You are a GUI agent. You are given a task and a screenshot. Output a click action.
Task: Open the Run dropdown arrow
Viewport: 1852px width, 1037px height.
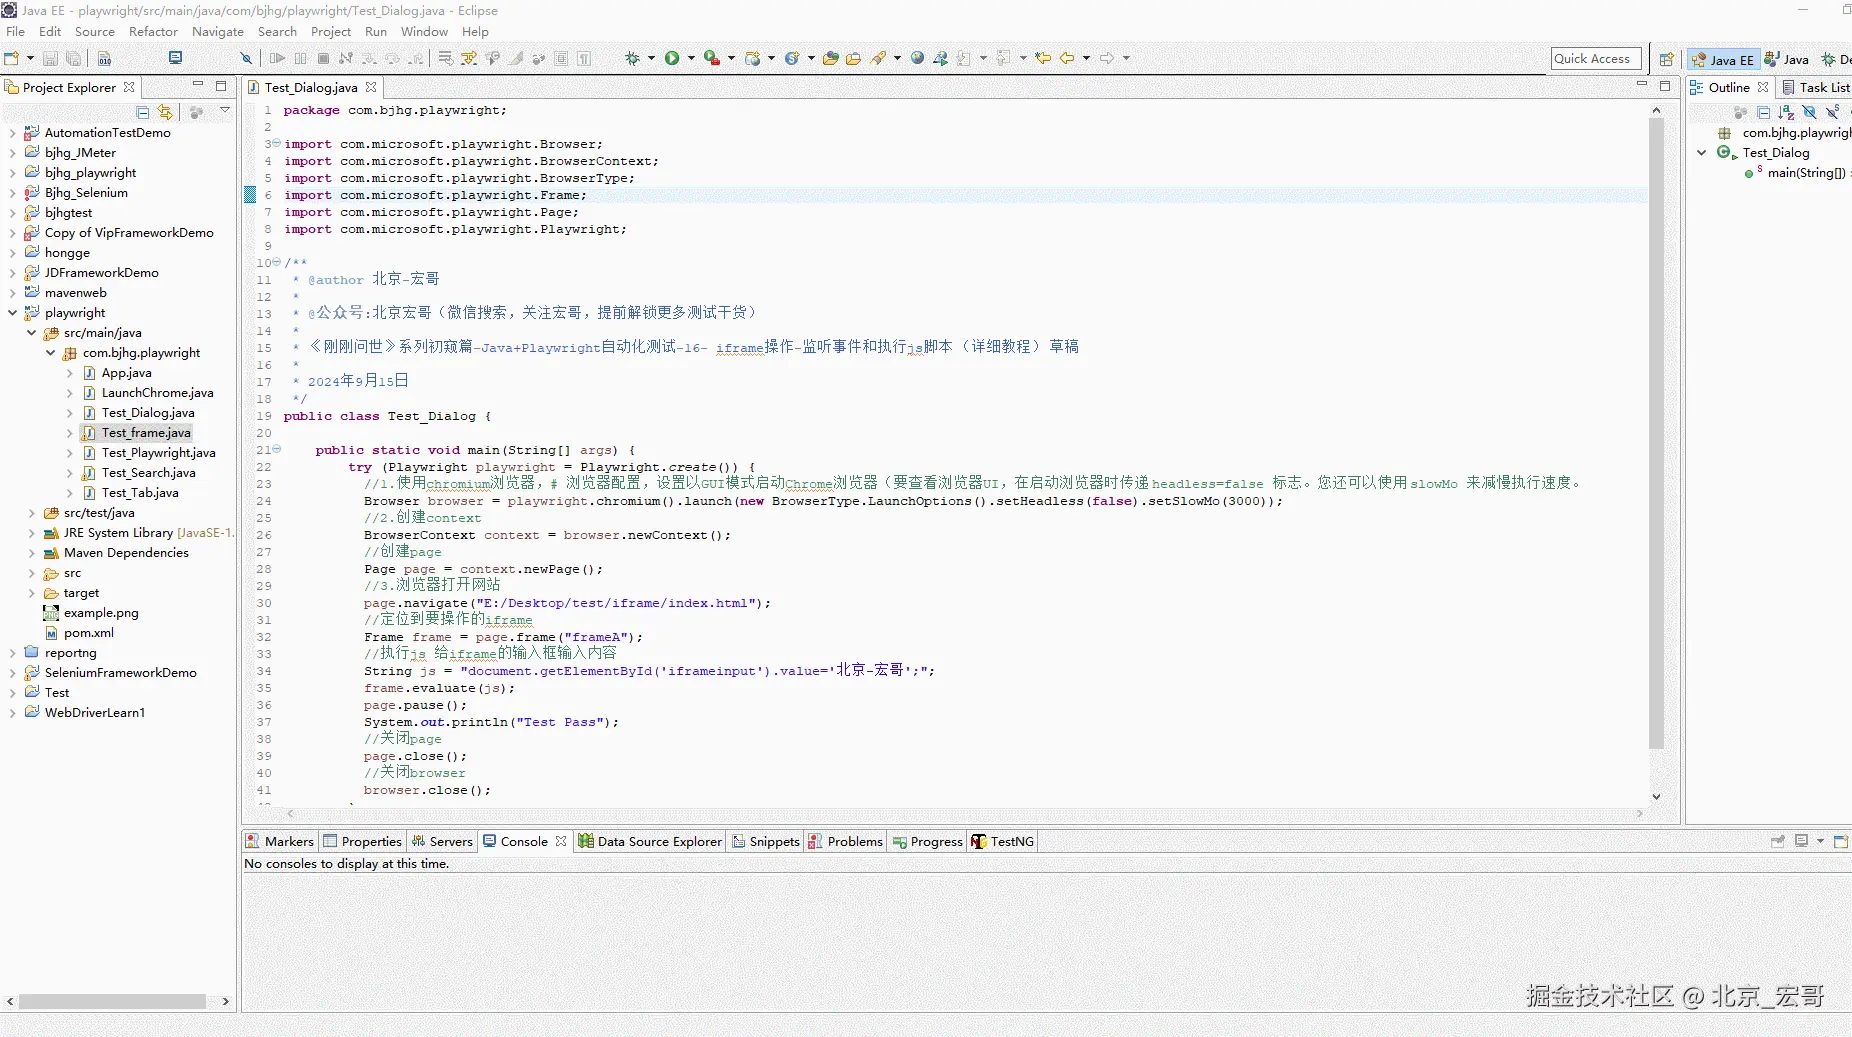pyautogui.click(x=691, y=58)
